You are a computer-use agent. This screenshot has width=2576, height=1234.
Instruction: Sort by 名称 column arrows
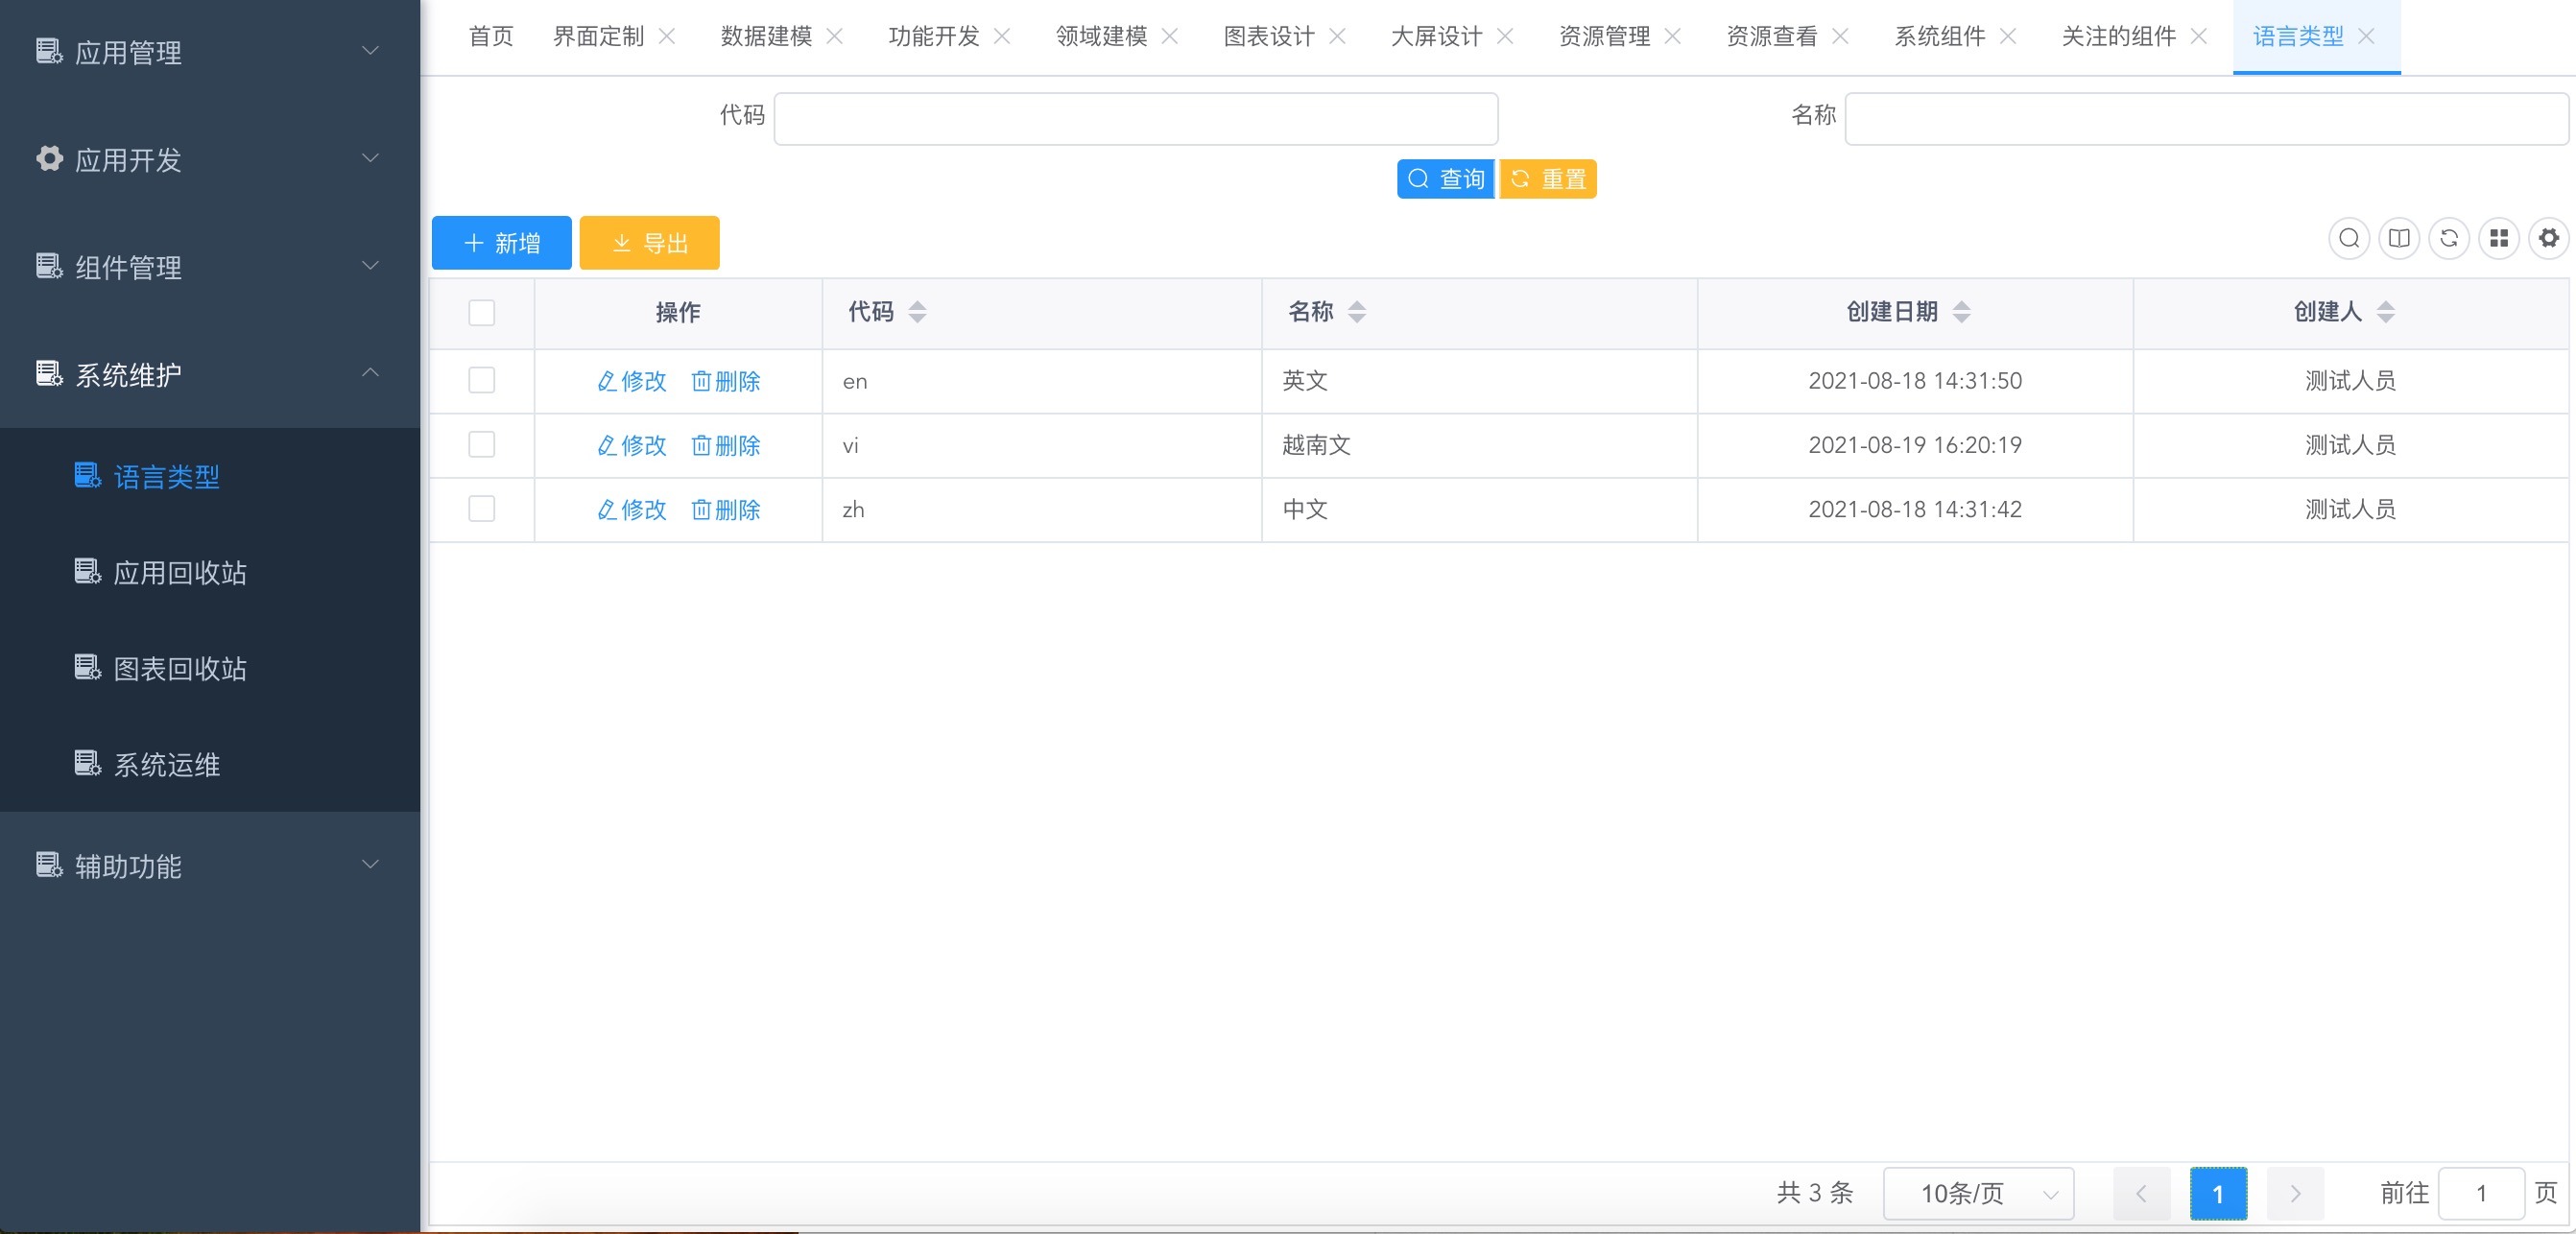(1357, 312)
